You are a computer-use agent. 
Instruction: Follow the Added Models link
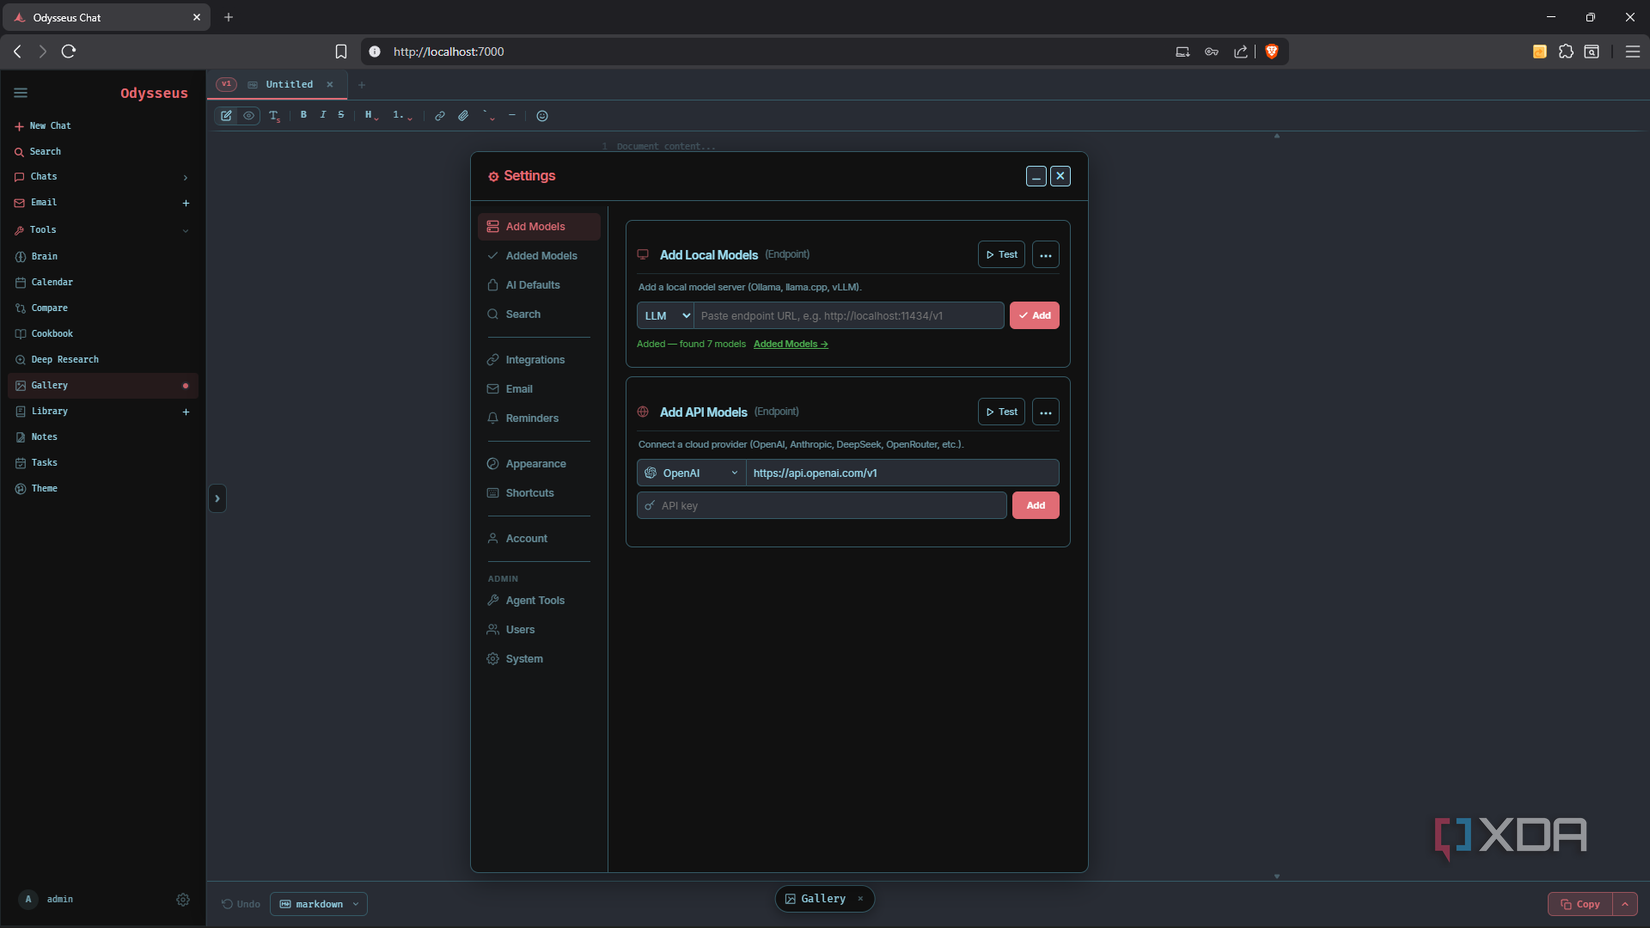click(x=791, y=344)
